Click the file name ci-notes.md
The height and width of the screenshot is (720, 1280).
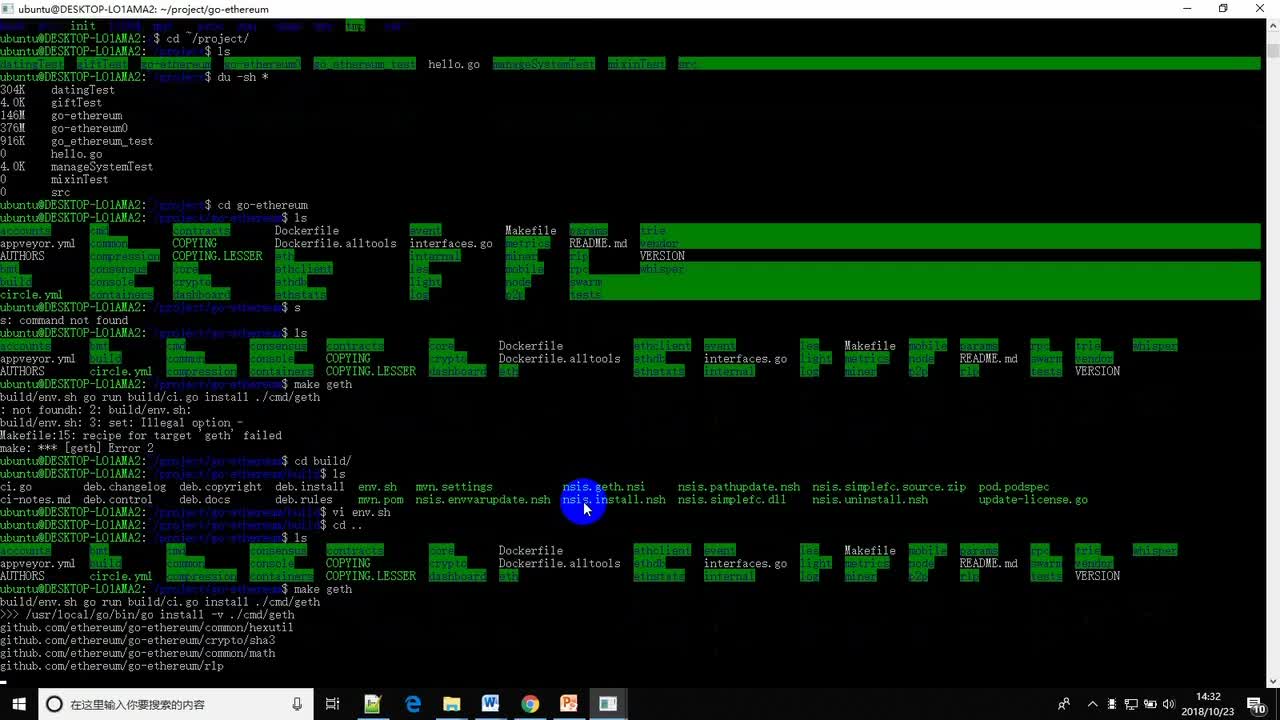[x=35, y=500]
